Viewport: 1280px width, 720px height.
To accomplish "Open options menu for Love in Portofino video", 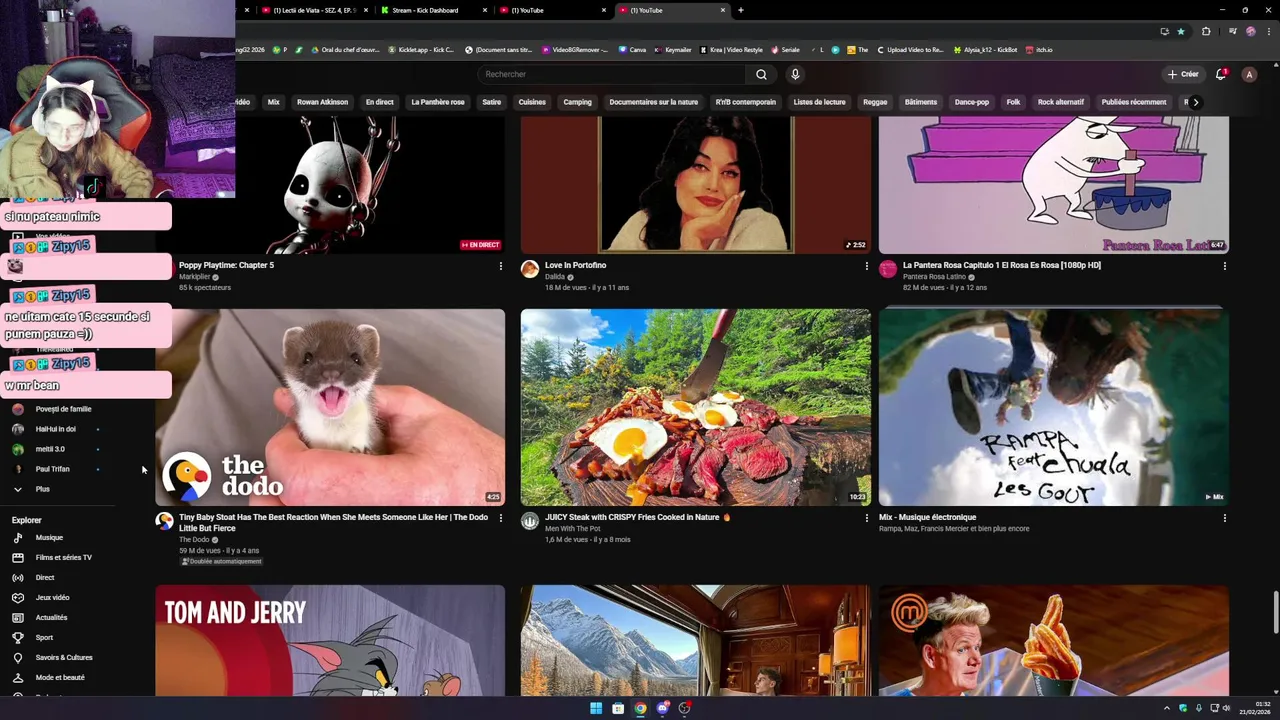I will [867, 266].
